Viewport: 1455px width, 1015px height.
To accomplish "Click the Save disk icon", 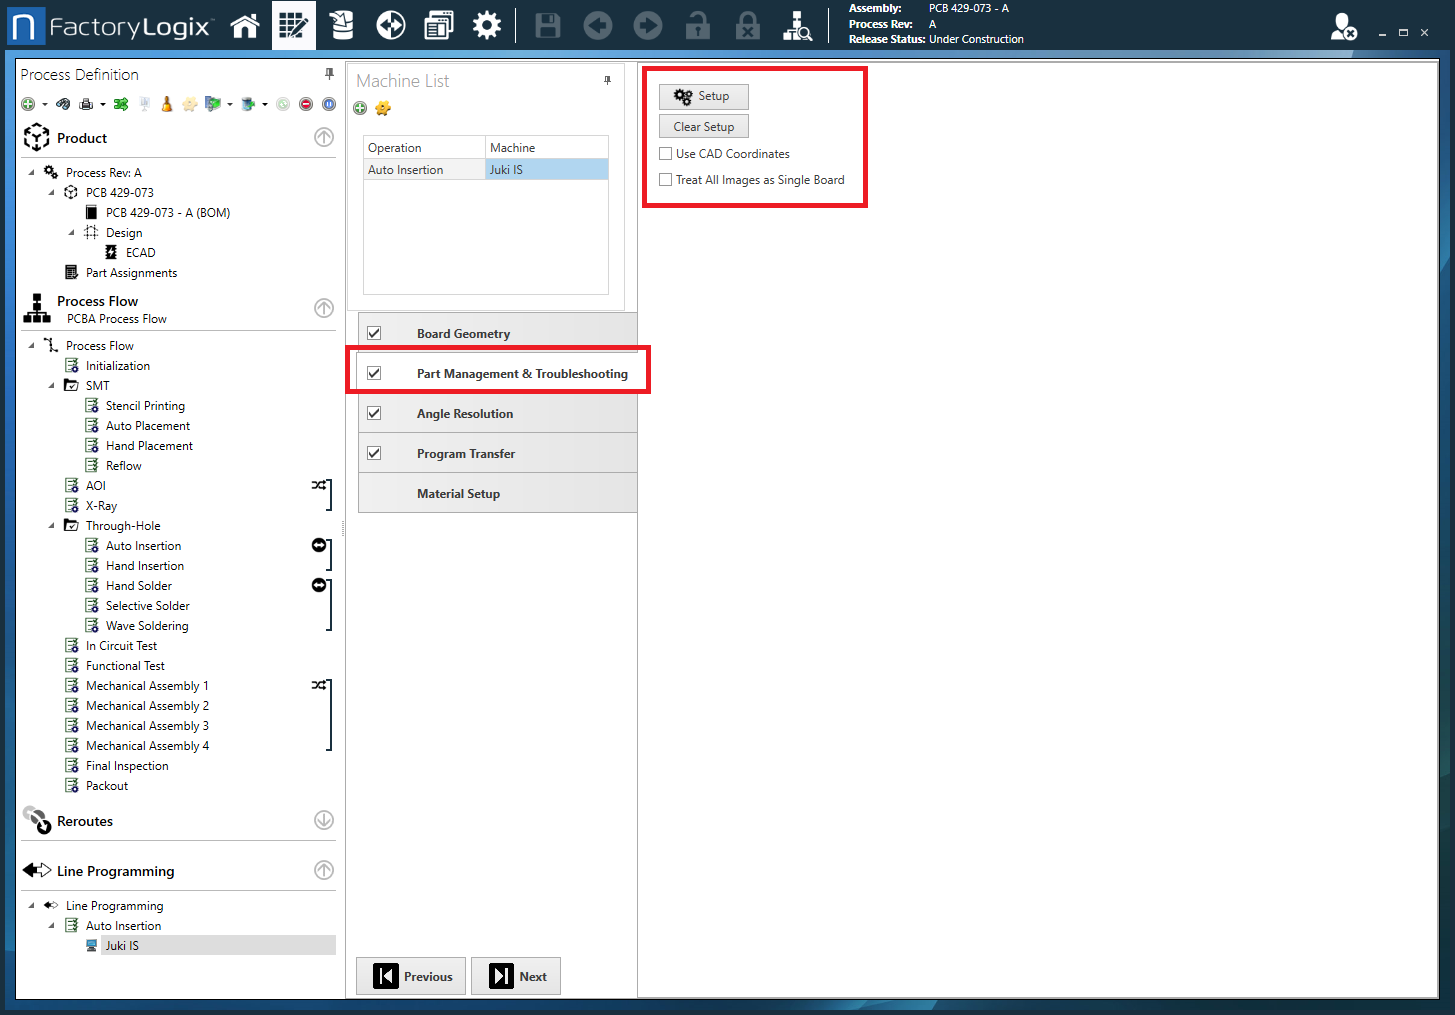I will click(x=548, y=25).
